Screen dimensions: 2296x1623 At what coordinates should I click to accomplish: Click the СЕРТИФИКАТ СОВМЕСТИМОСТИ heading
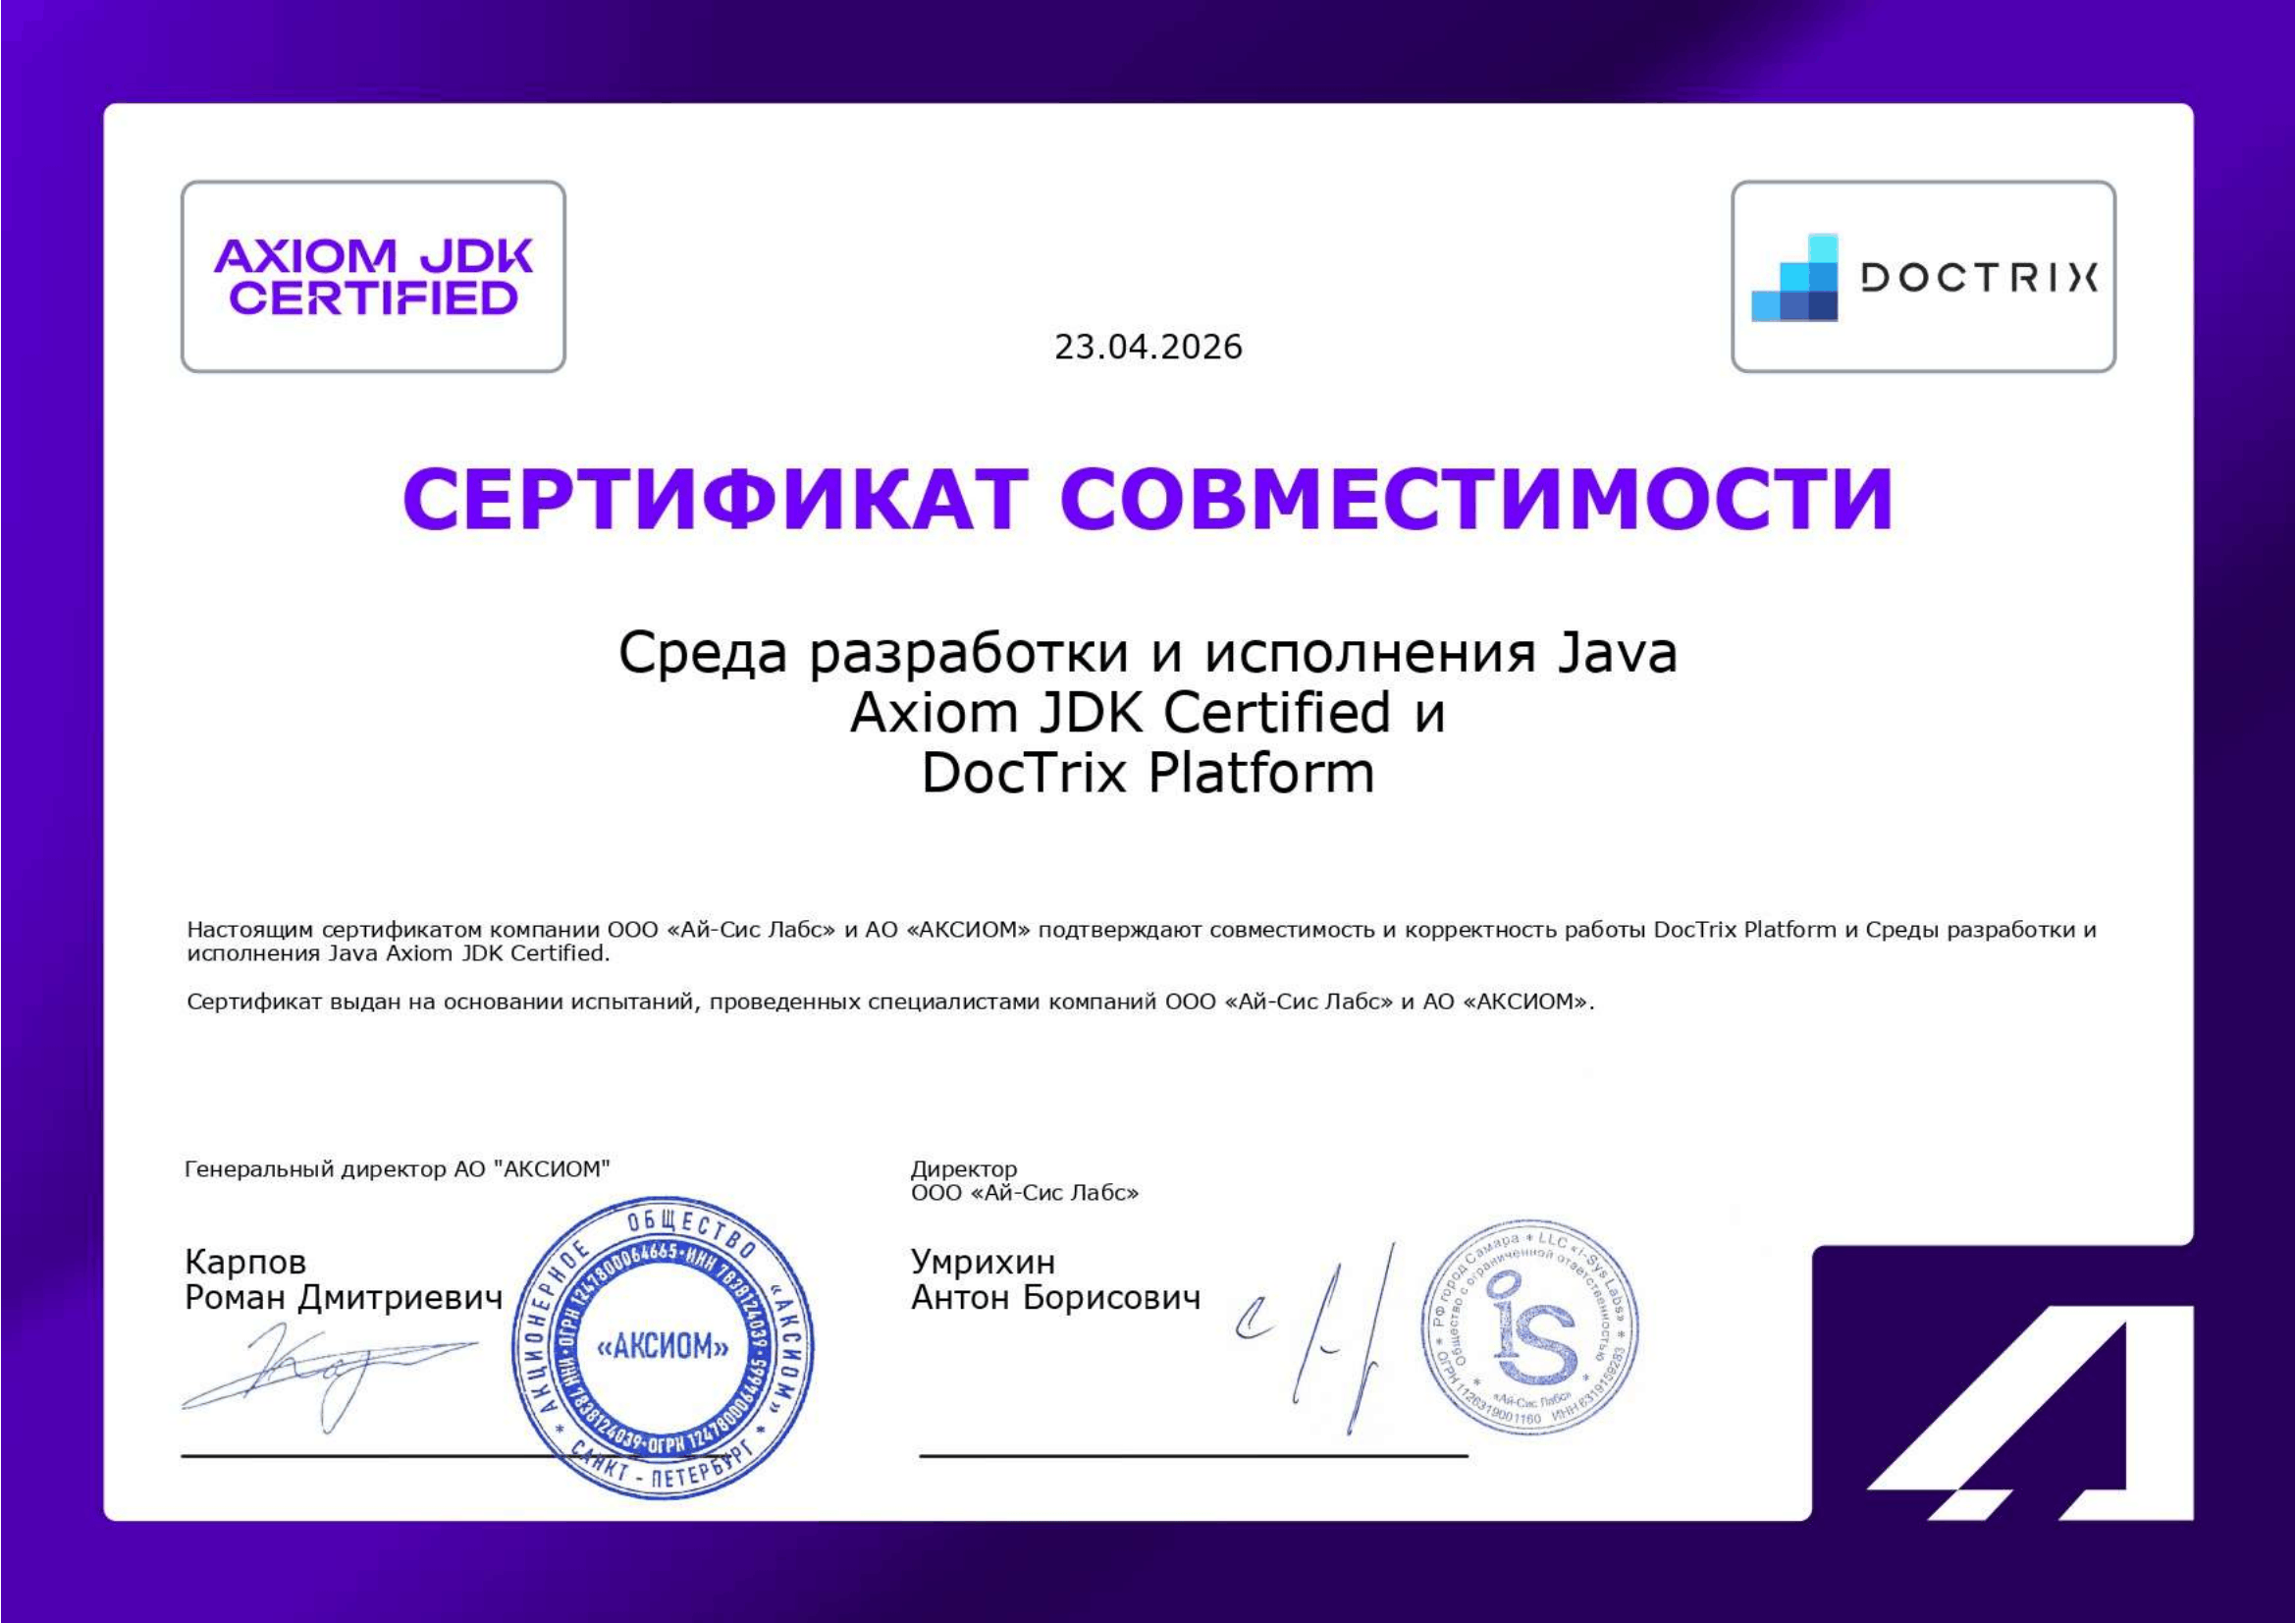pos(1148,498)
